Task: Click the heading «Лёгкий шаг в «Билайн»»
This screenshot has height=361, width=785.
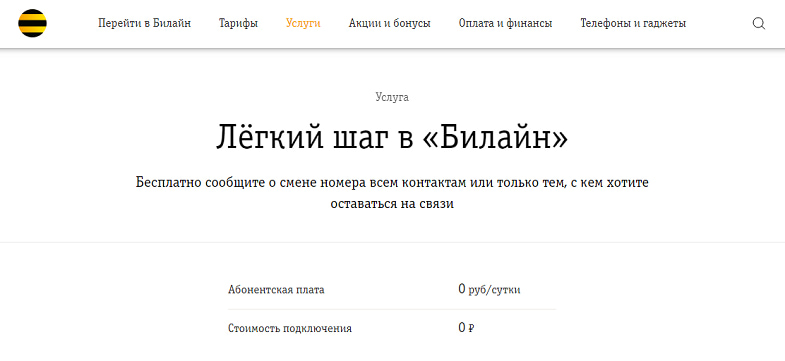Action: tap(392, 137)
